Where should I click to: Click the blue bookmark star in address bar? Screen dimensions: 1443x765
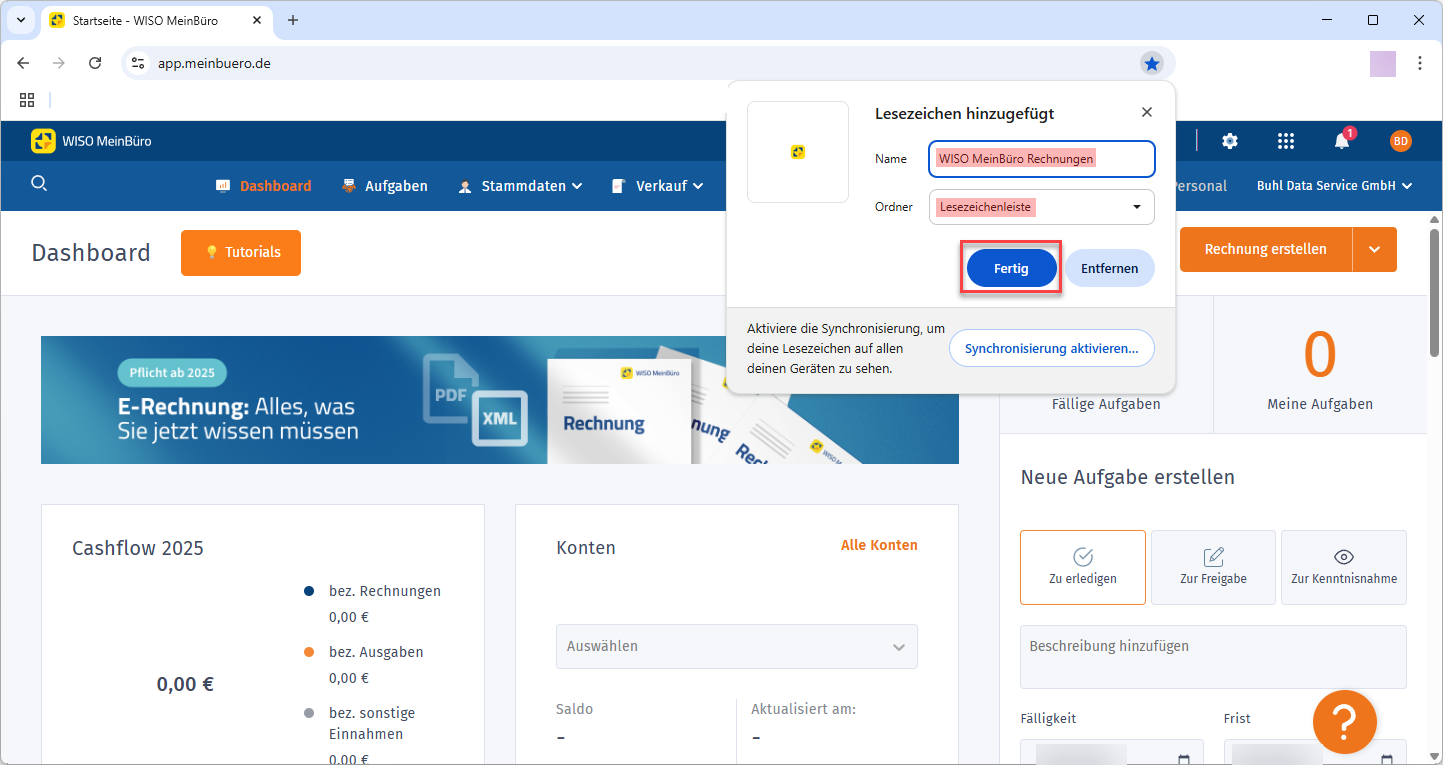1152,63
